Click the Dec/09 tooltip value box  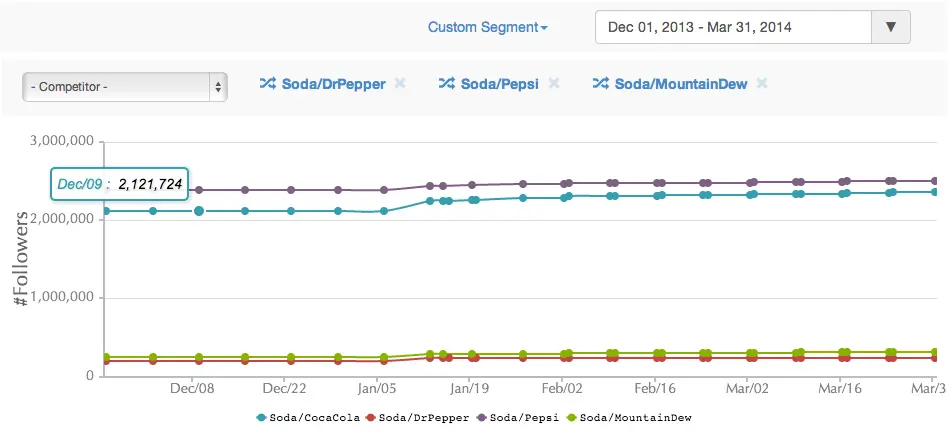[x=119, y=185]
